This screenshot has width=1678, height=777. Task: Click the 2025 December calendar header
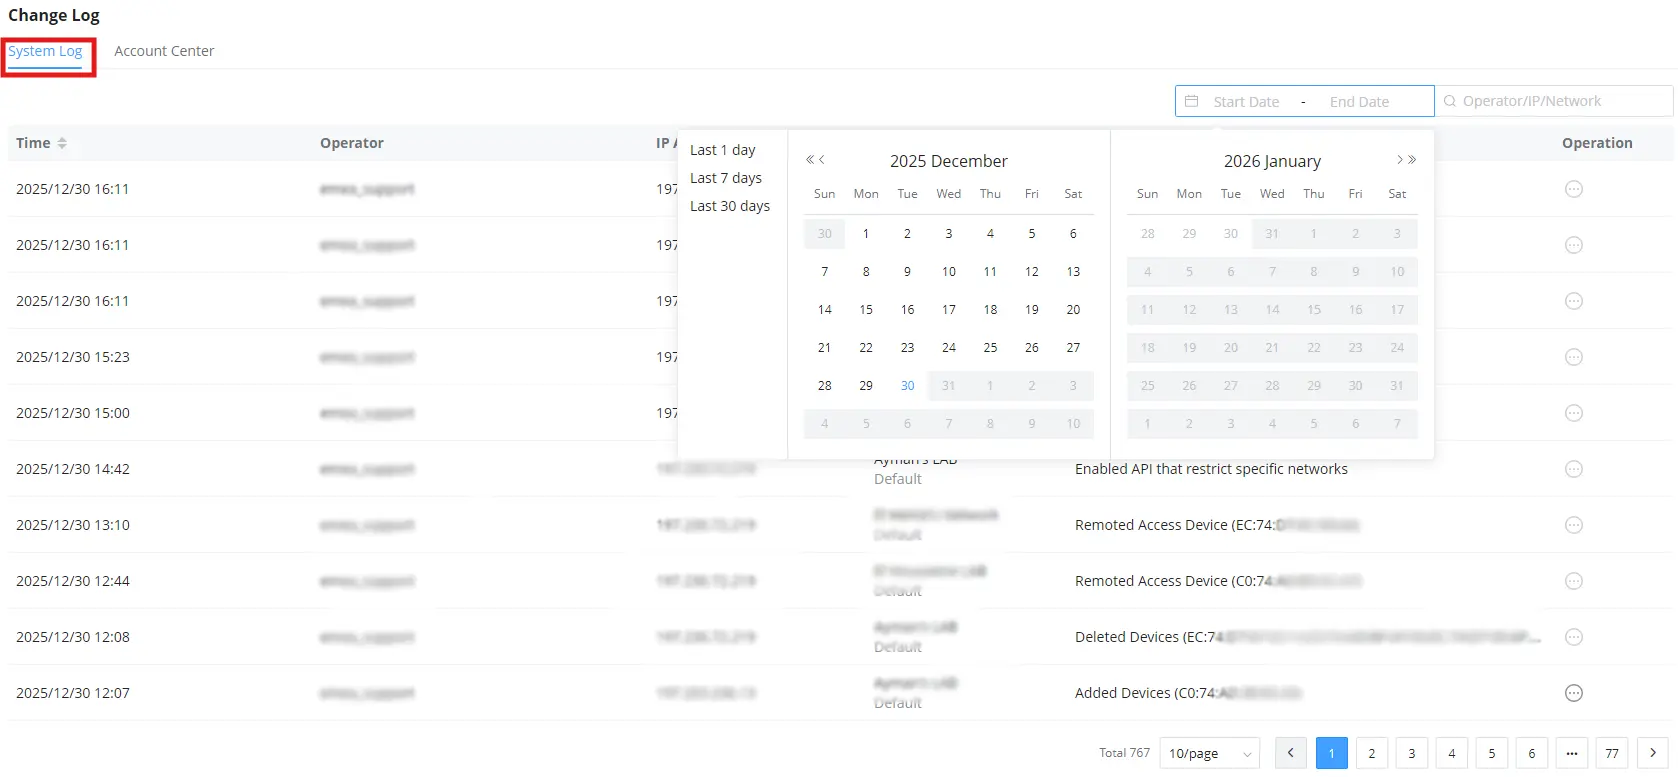[x=948, y=161]
